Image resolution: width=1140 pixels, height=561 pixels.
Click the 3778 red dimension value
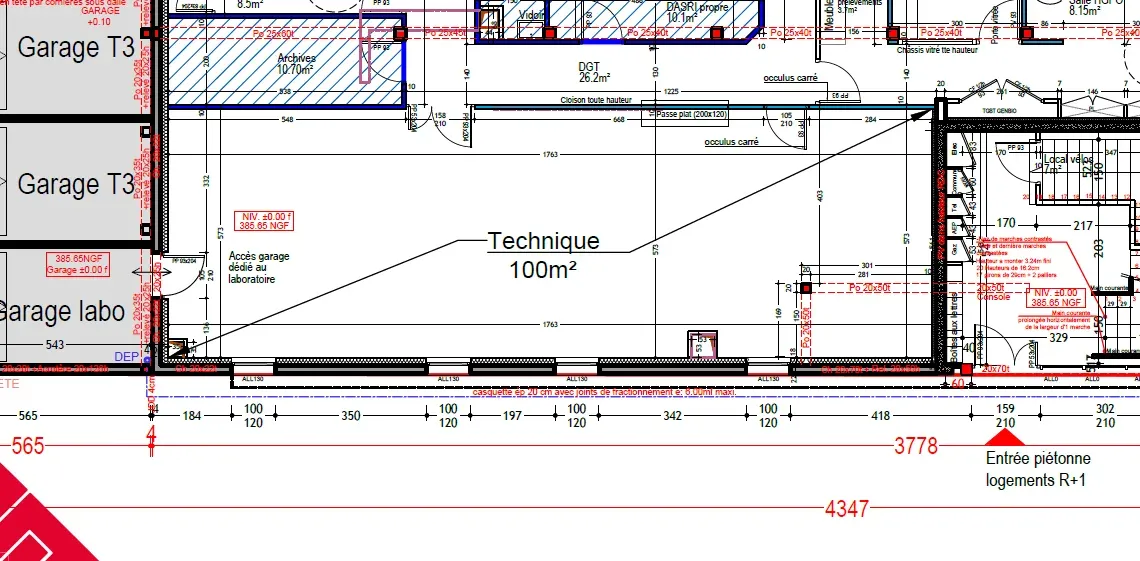click(916, 445)
